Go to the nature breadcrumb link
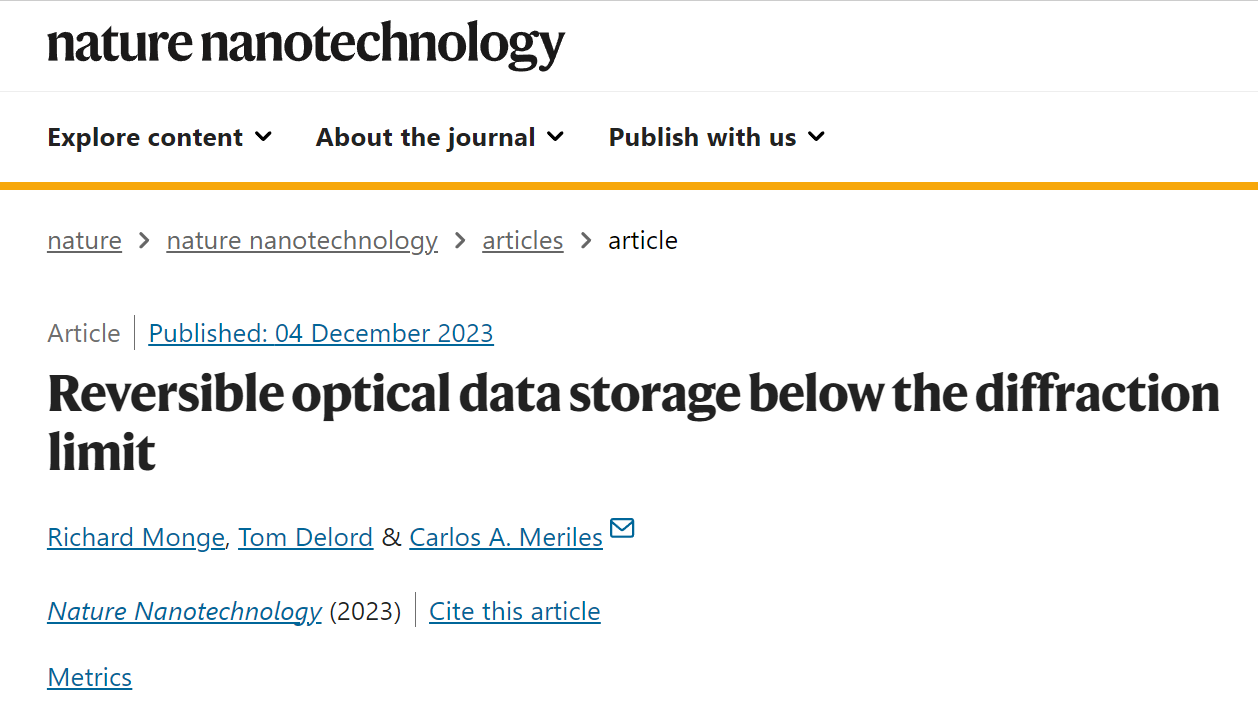 (x=84, y=241)
